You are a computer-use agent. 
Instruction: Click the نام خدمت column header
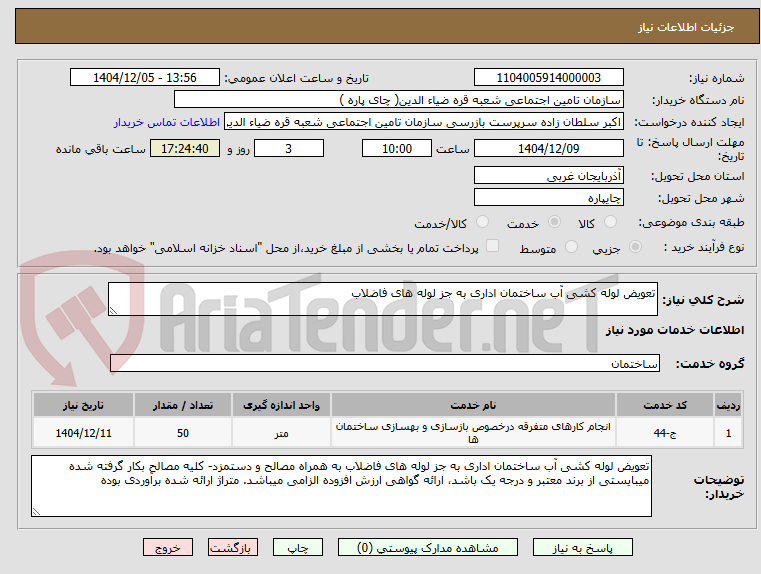click(x=473, y=405)
